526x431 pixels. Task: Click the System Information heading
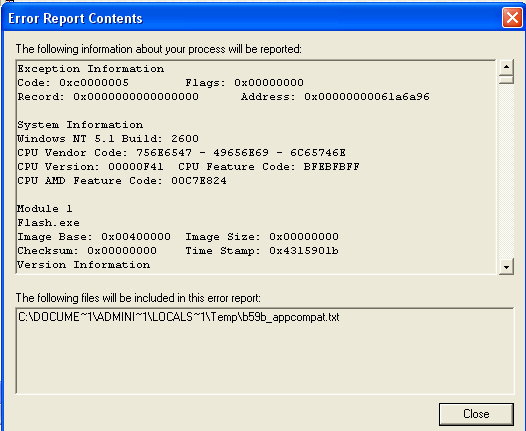pyautogui.click(x=80, y=125)
